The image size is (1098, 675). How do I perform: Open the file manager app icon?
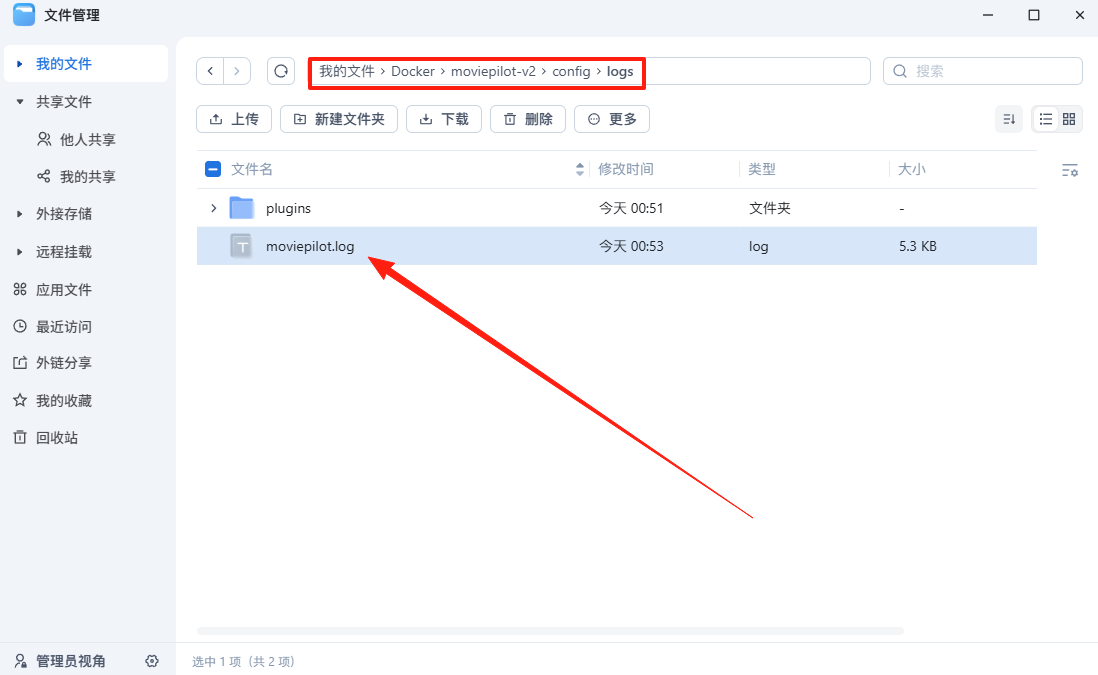pyautogui.click(x=22, y=15)
